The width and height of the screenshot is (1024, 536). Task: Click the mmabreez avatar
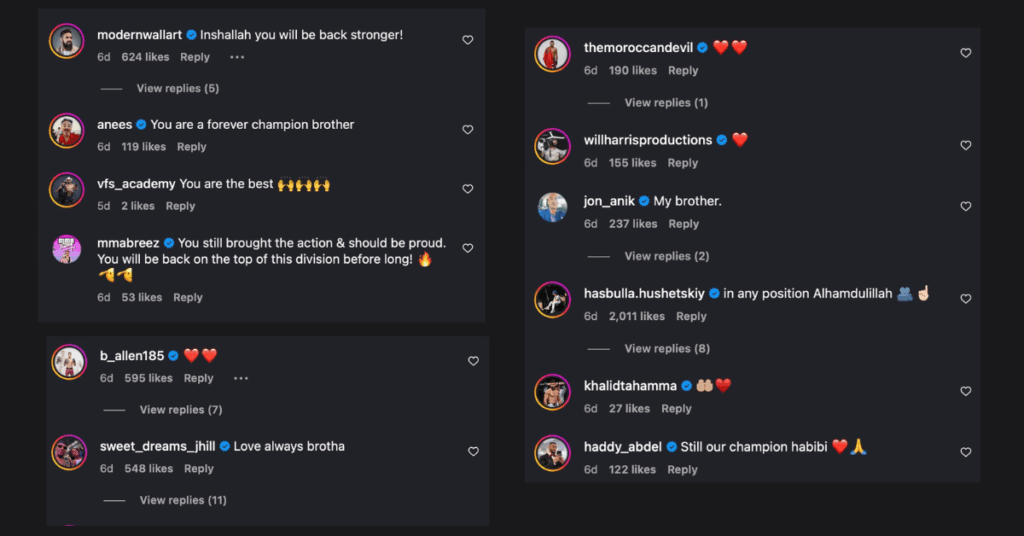[67, 249]
